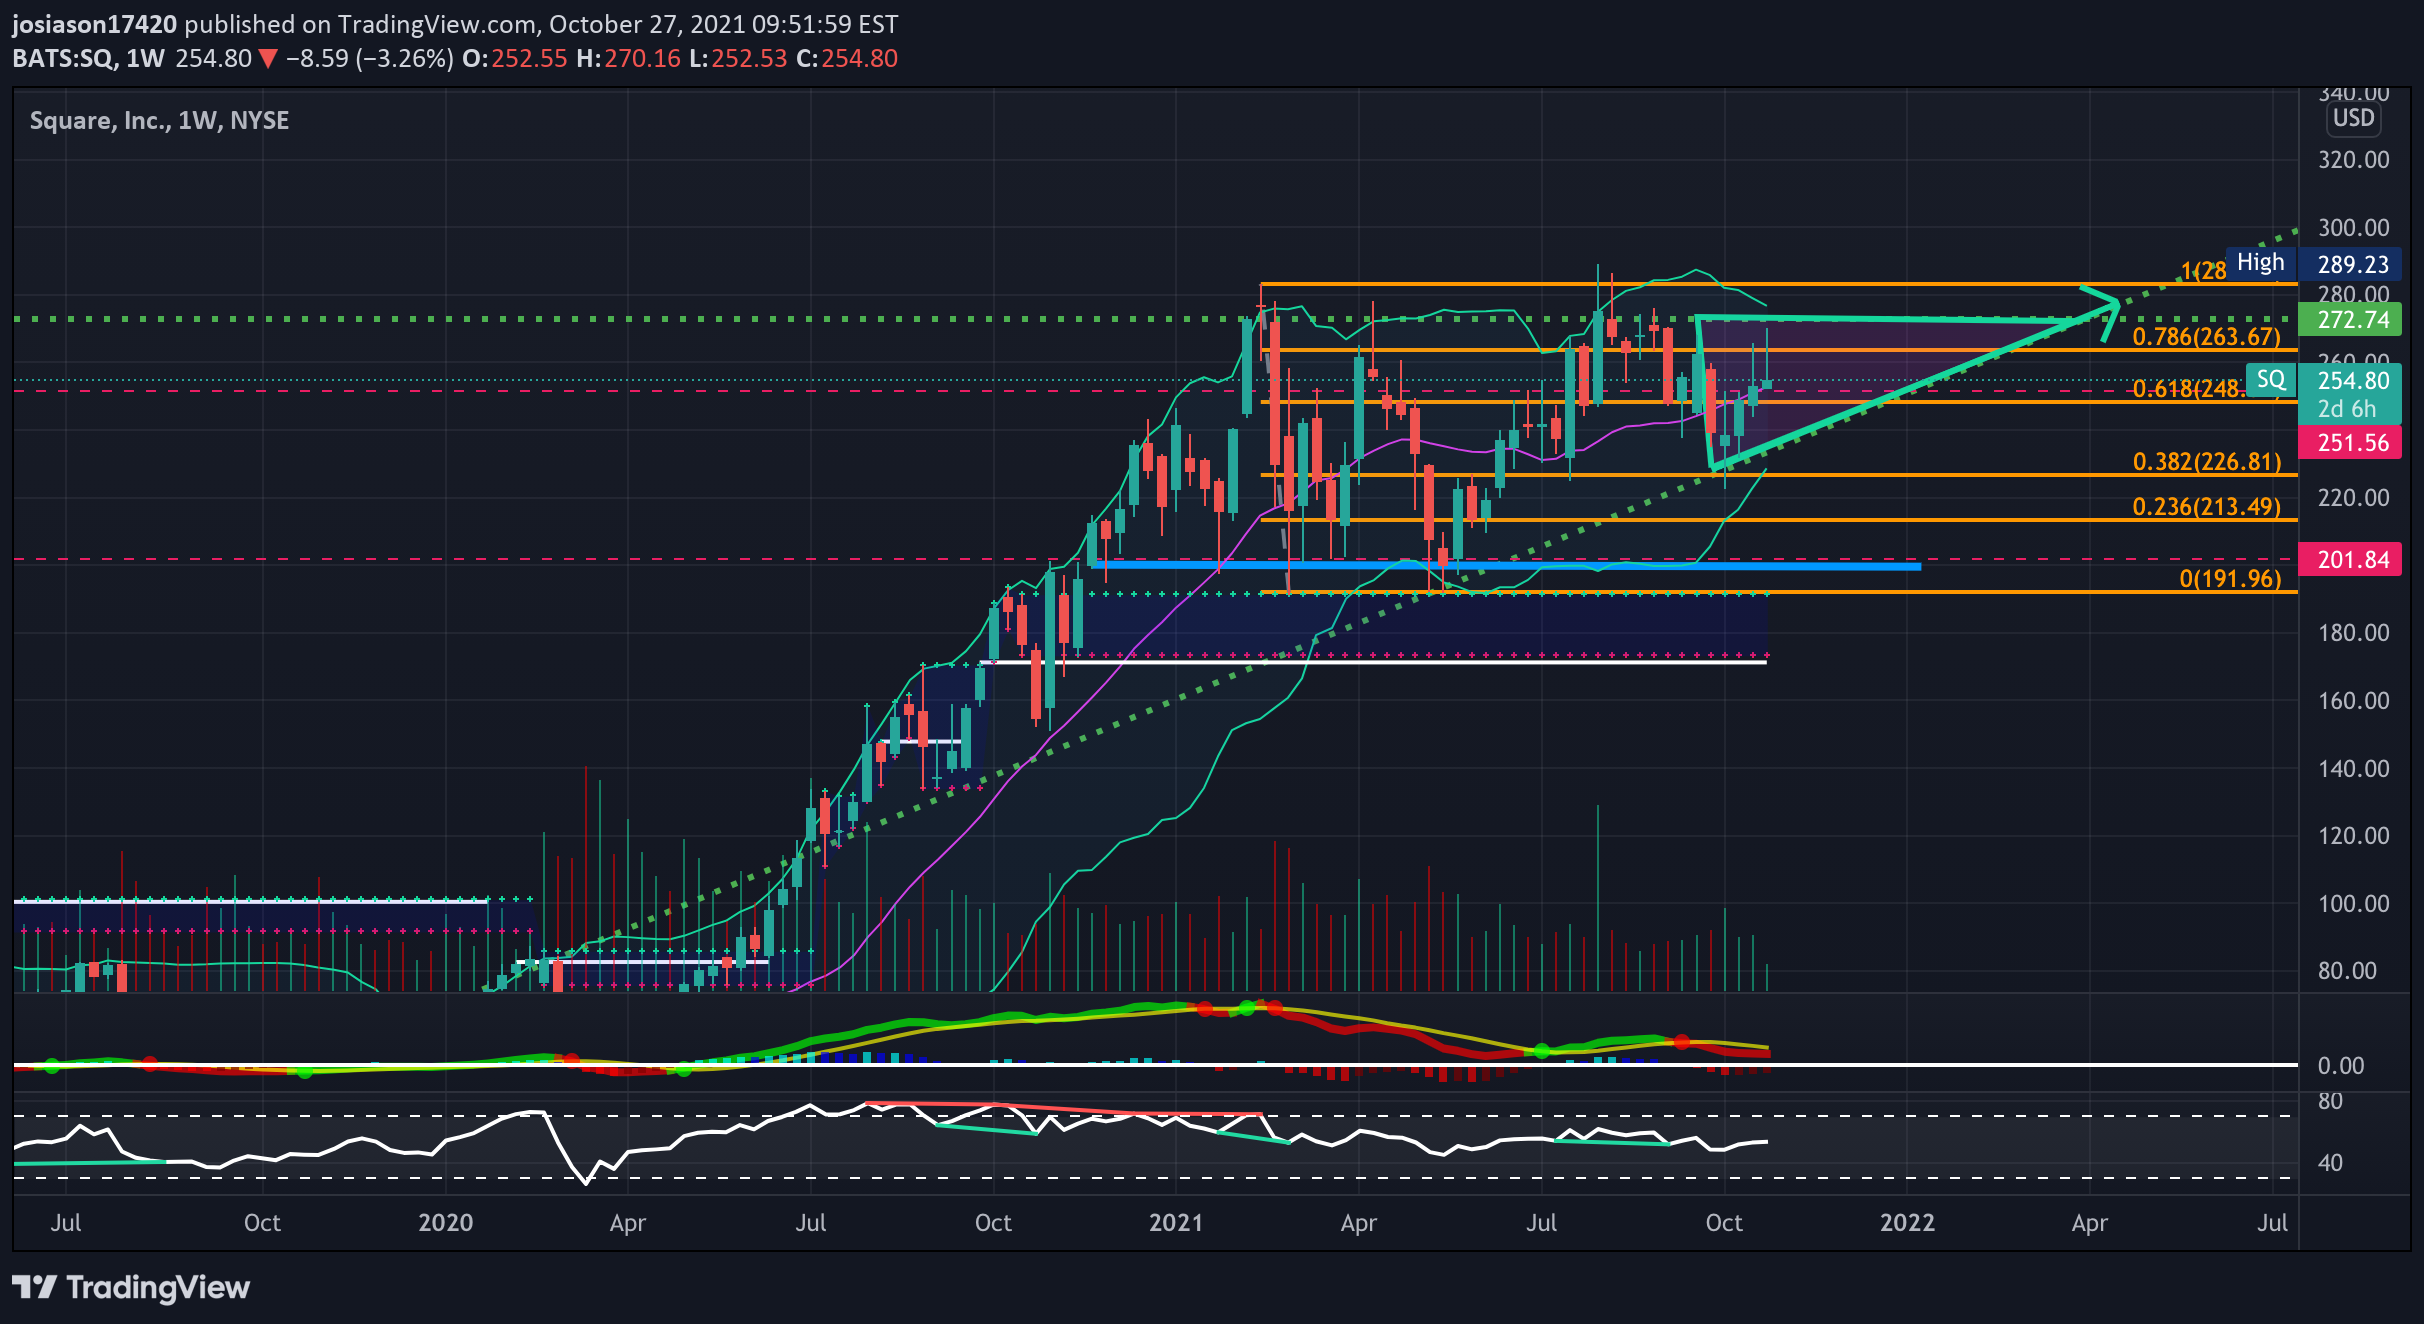2424x1324 pixels.
Task: Click the 180.00 price axis label
Action: pyautogui.click(x=2353, y=633)
